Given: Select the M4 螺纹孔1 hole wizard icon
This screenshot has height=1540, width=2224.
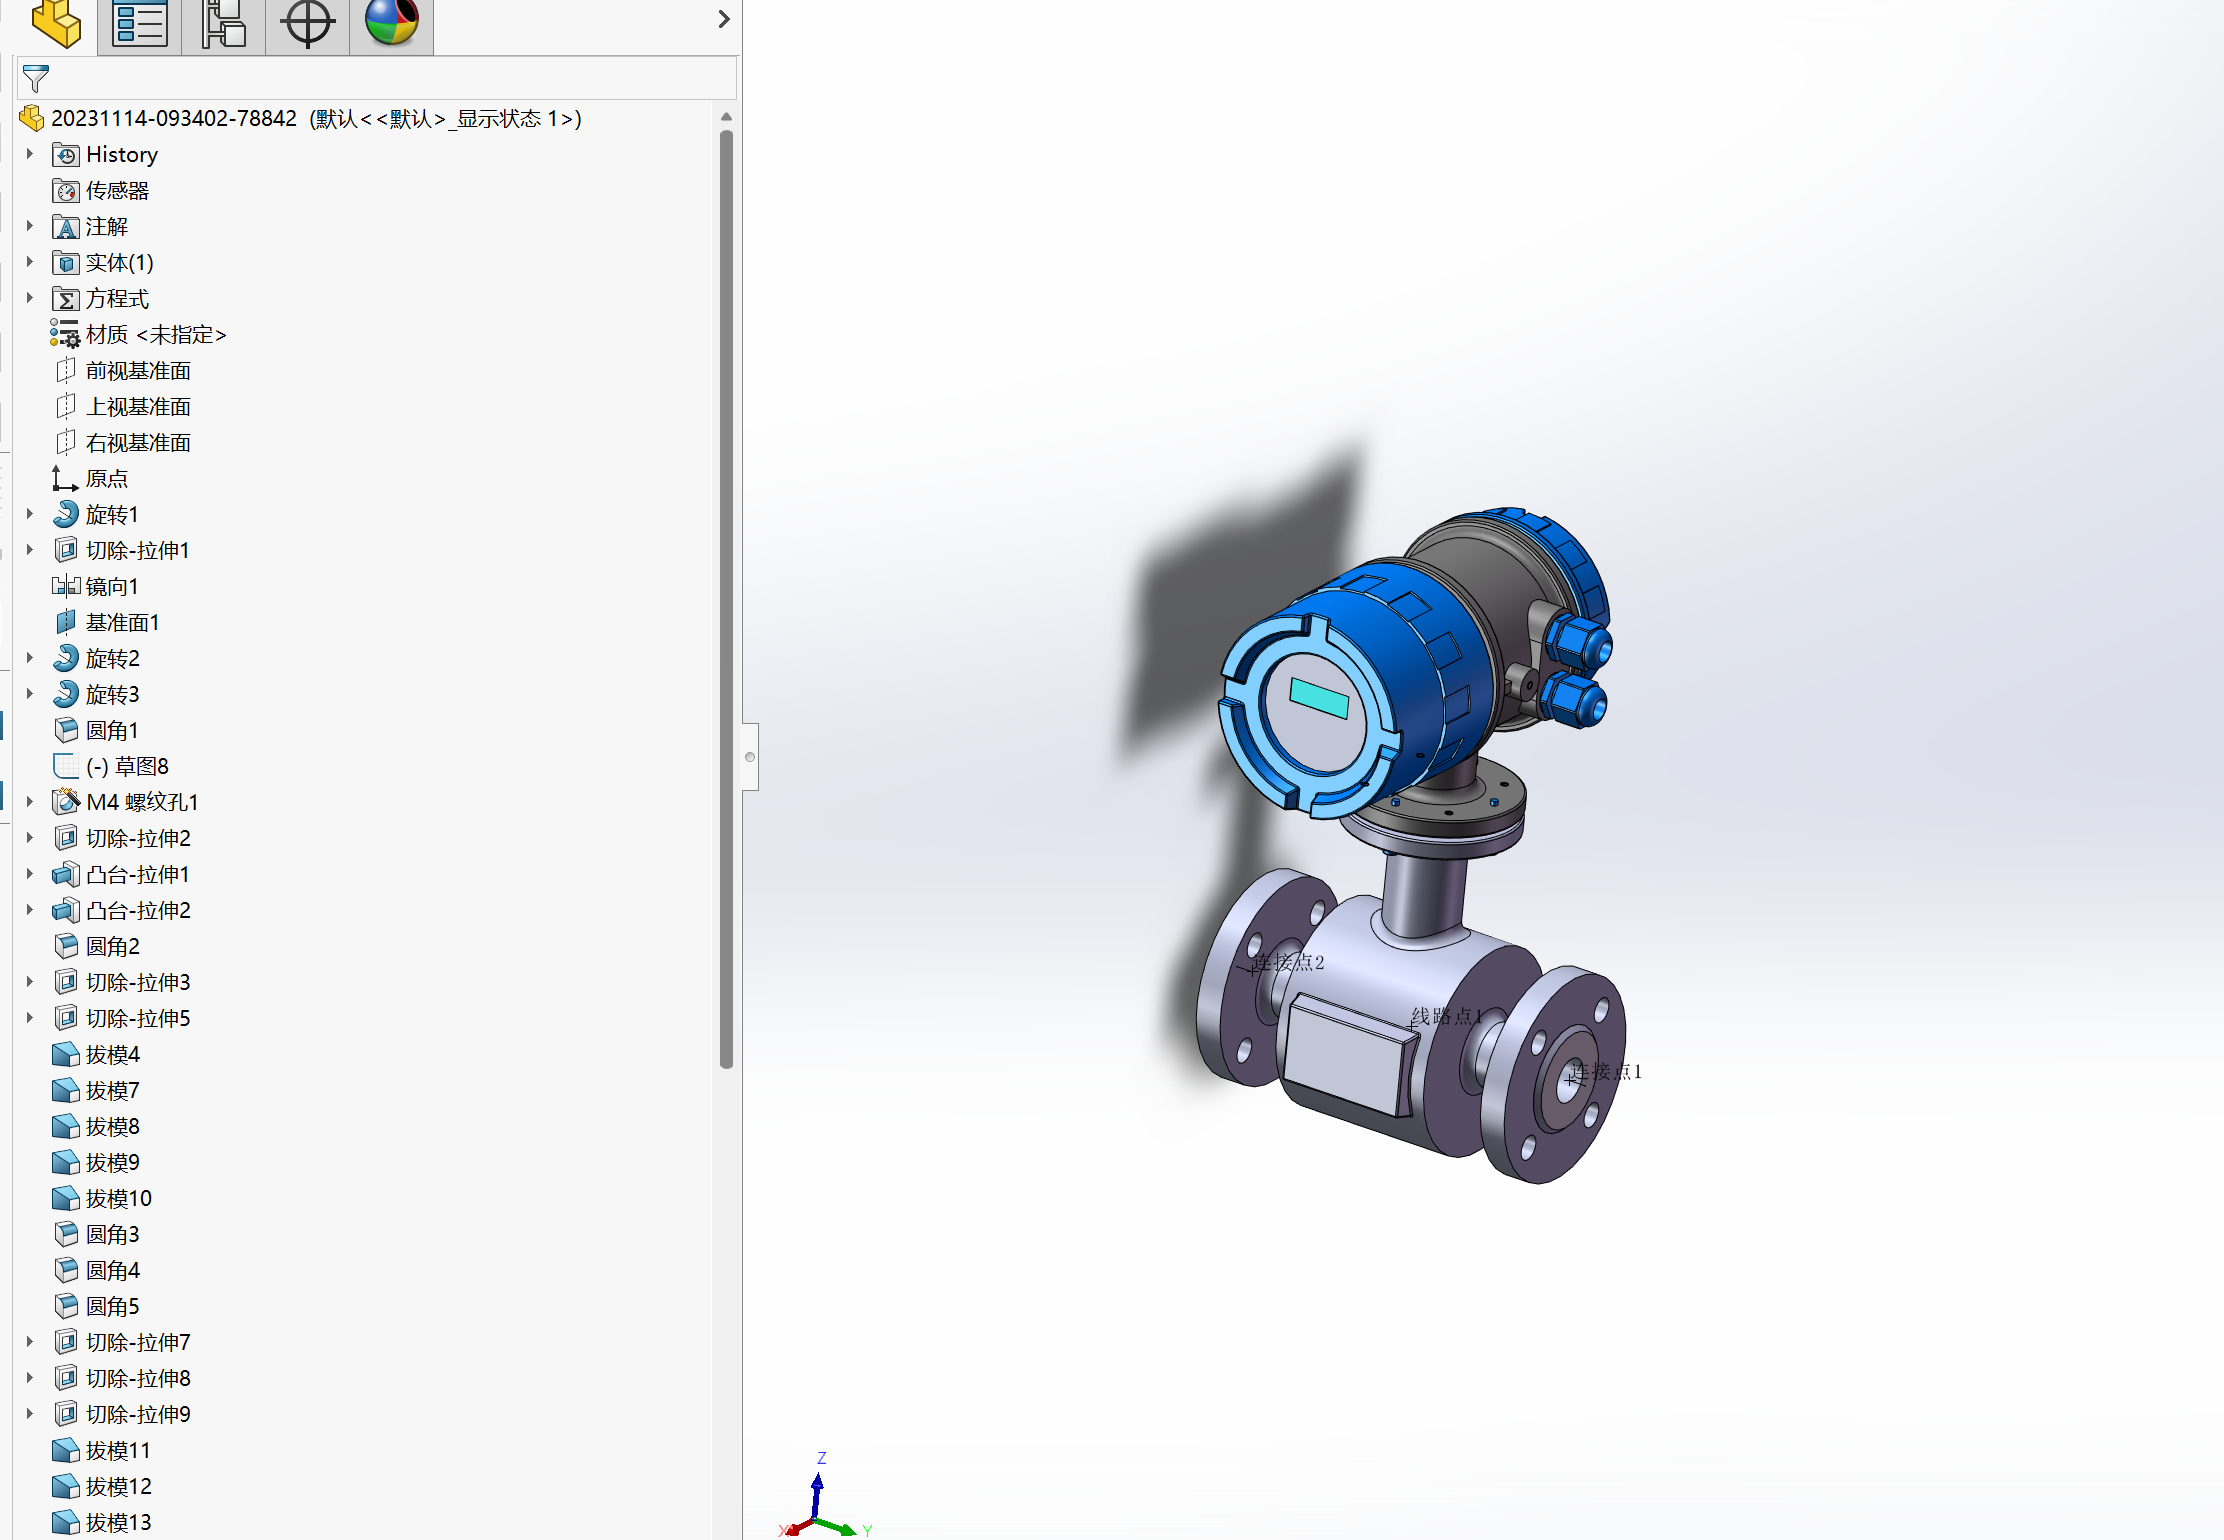Looking at the screenshot, I should coord(66,802).
